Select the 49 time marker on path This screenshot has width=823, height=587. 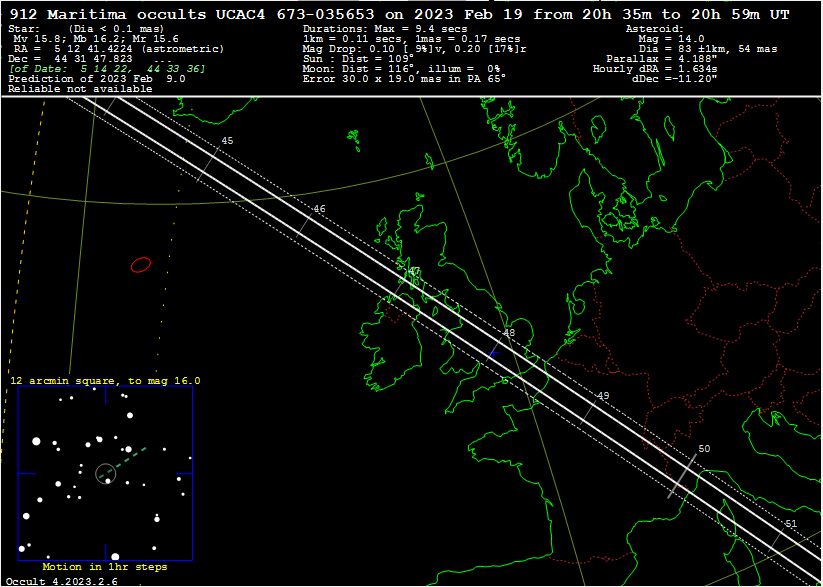pos(603,396)
